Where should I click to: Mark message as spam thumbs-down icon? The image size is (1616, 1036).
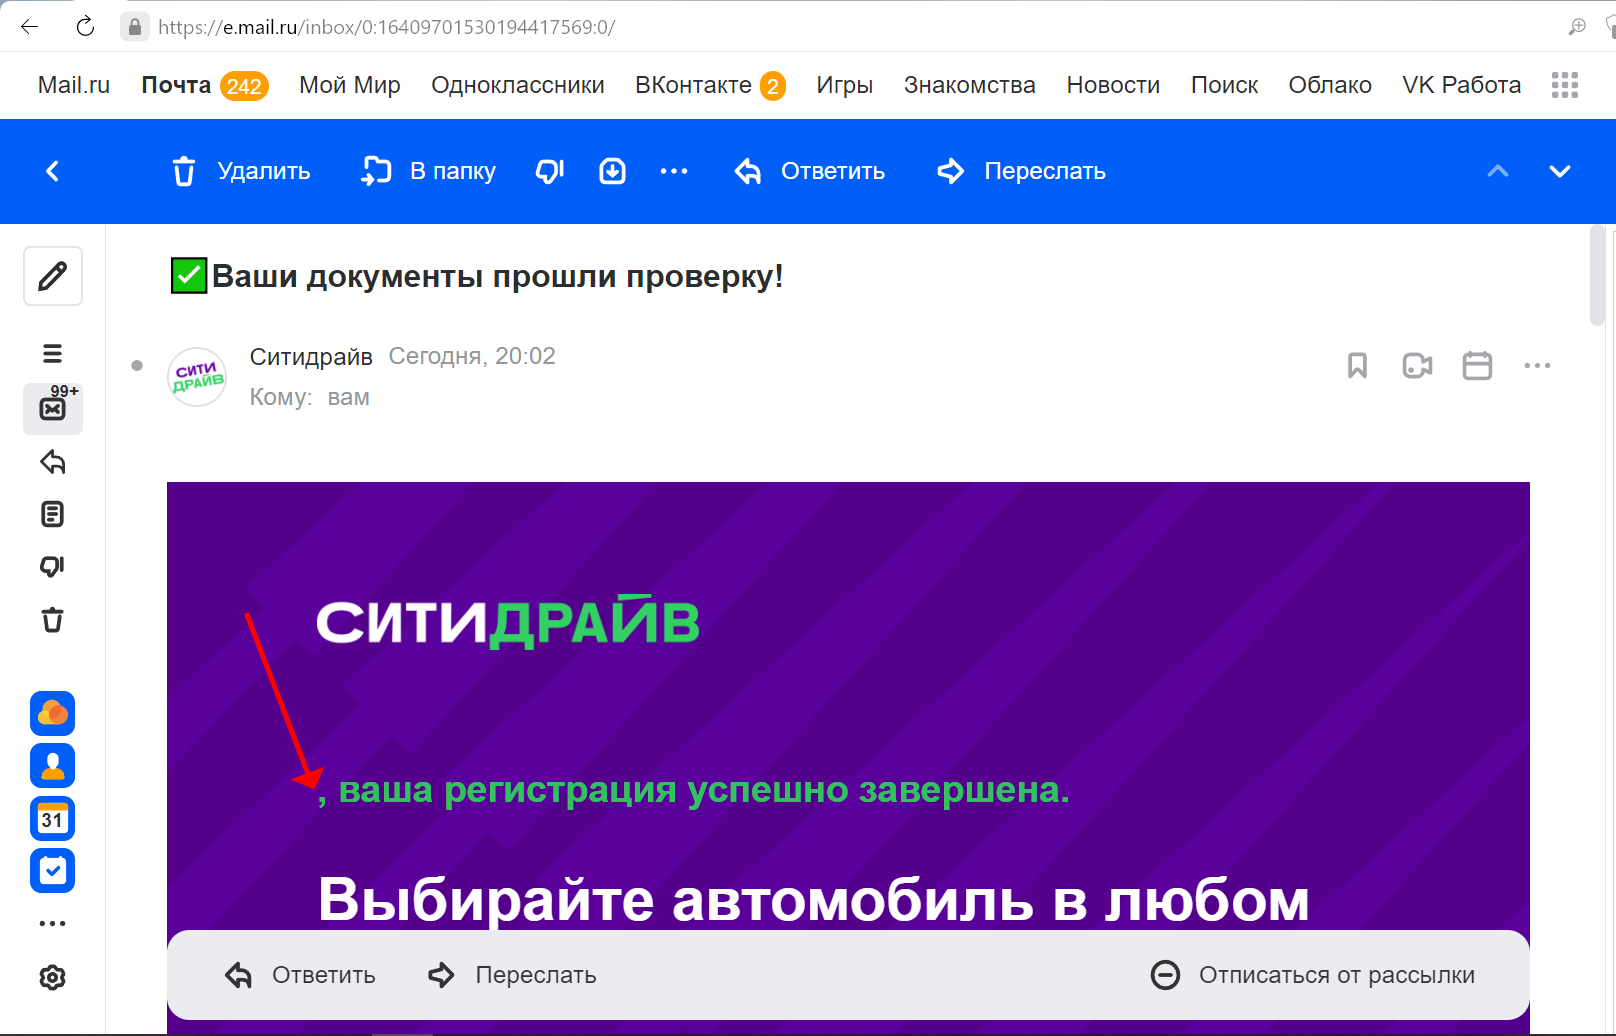point(550,171)
